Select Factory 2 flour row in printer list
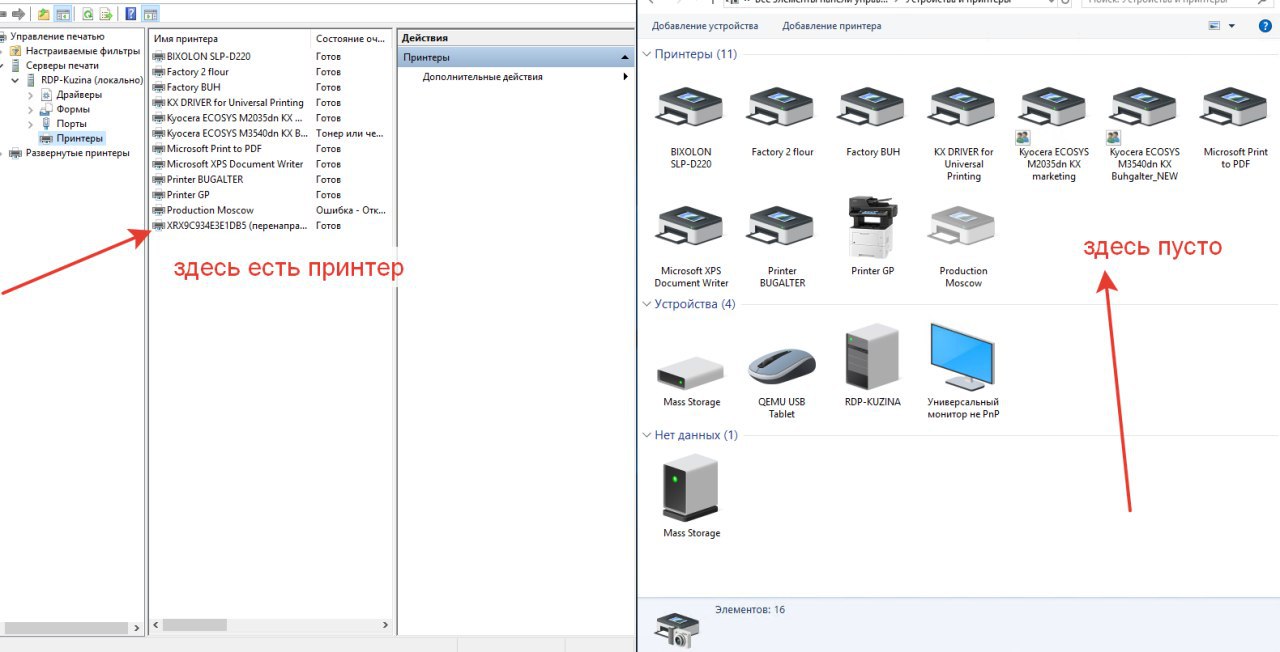The image size is (1280, 652). click(x=270, y=72)
